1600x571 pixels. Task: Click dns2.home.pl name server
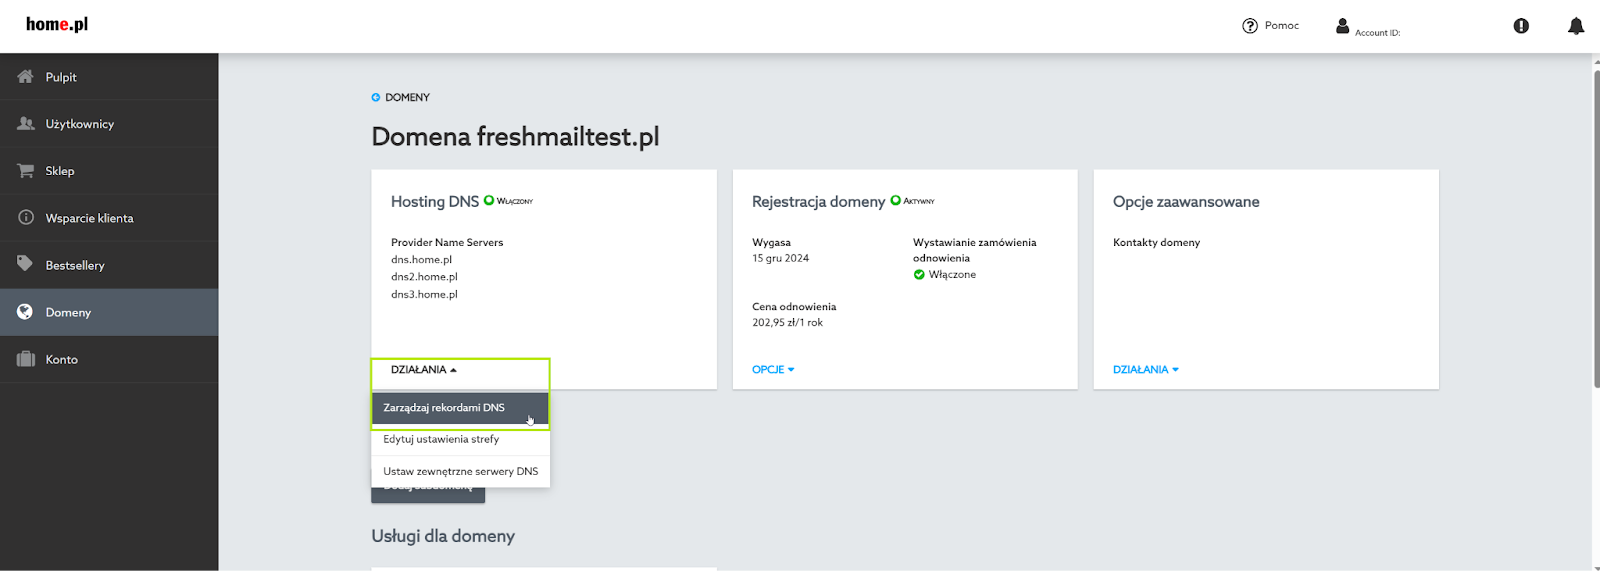[424, 277]
